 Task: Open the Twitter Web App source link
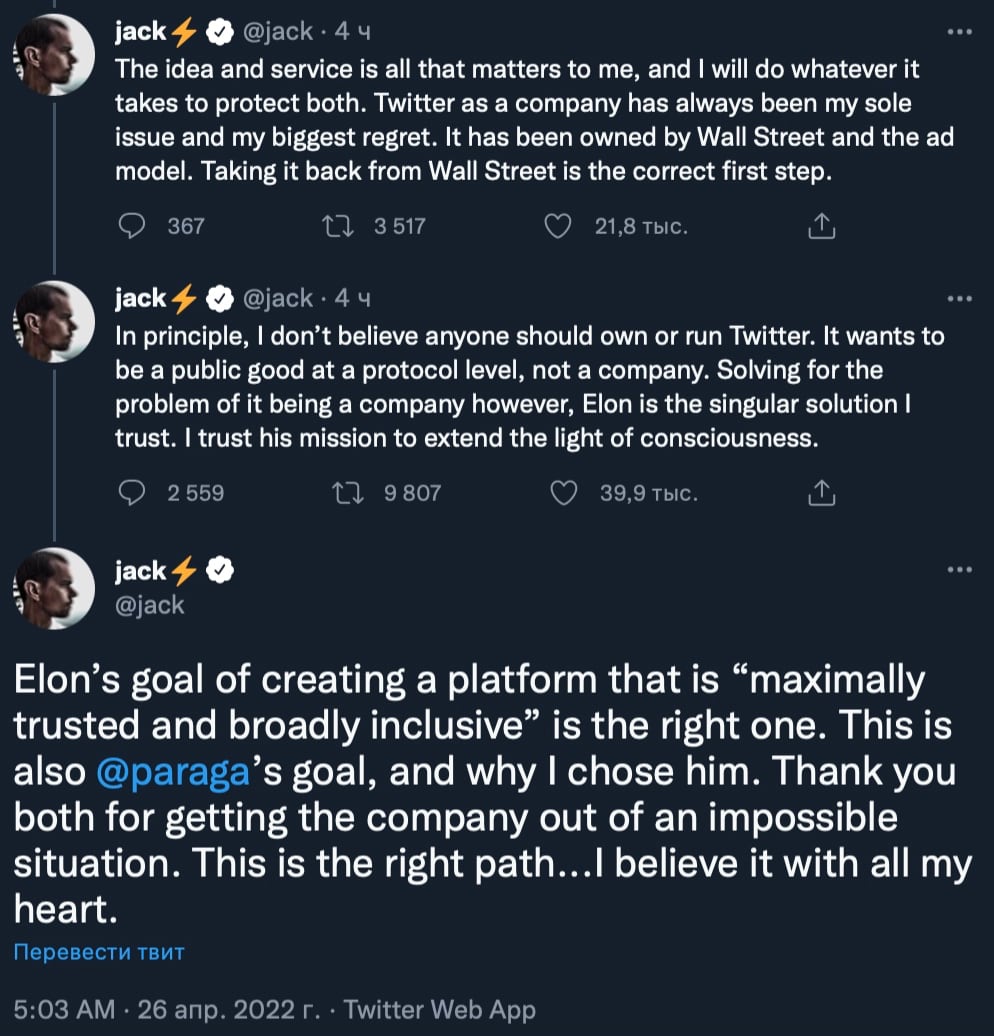pos(439,1010)
